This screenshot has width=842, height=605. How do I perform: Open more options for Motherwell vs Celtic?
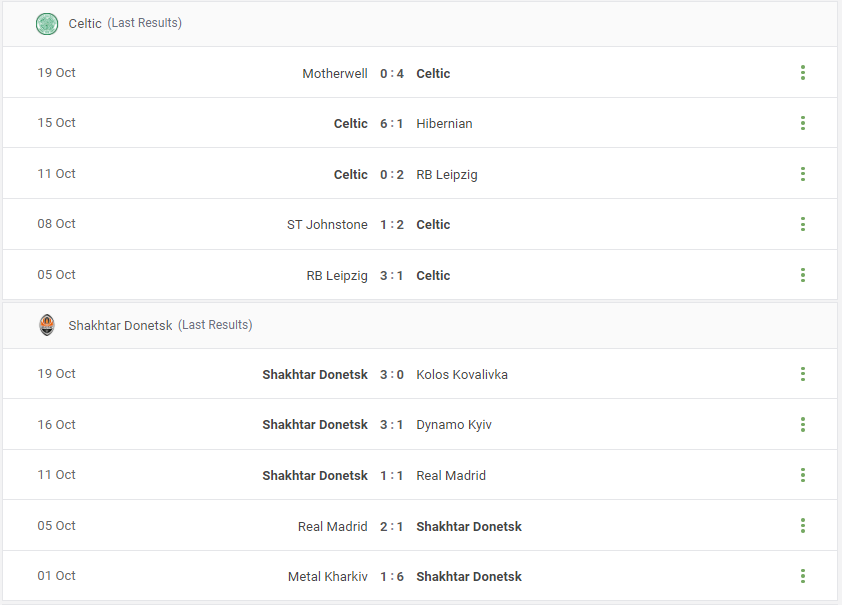[x=803, y=72]
